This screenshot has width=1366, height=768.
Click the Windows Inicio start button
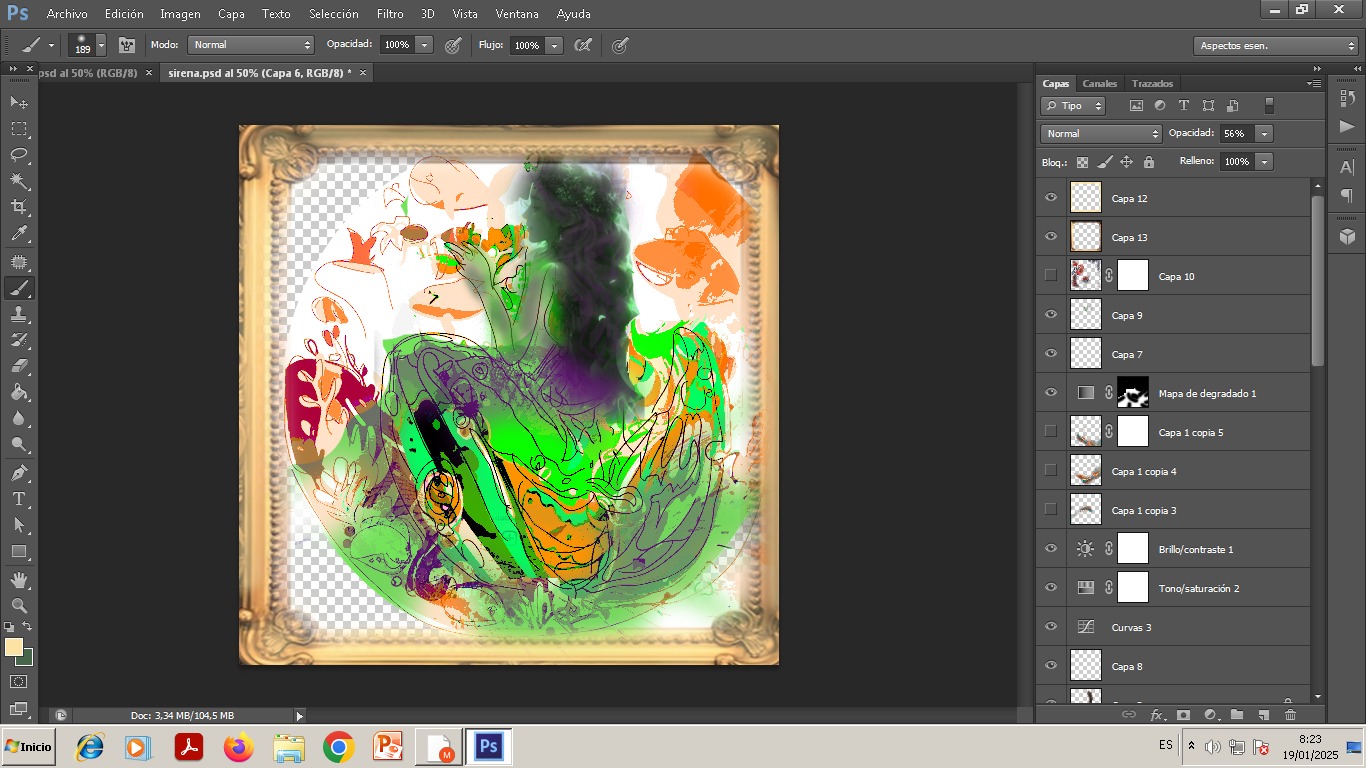coord(29,747)
